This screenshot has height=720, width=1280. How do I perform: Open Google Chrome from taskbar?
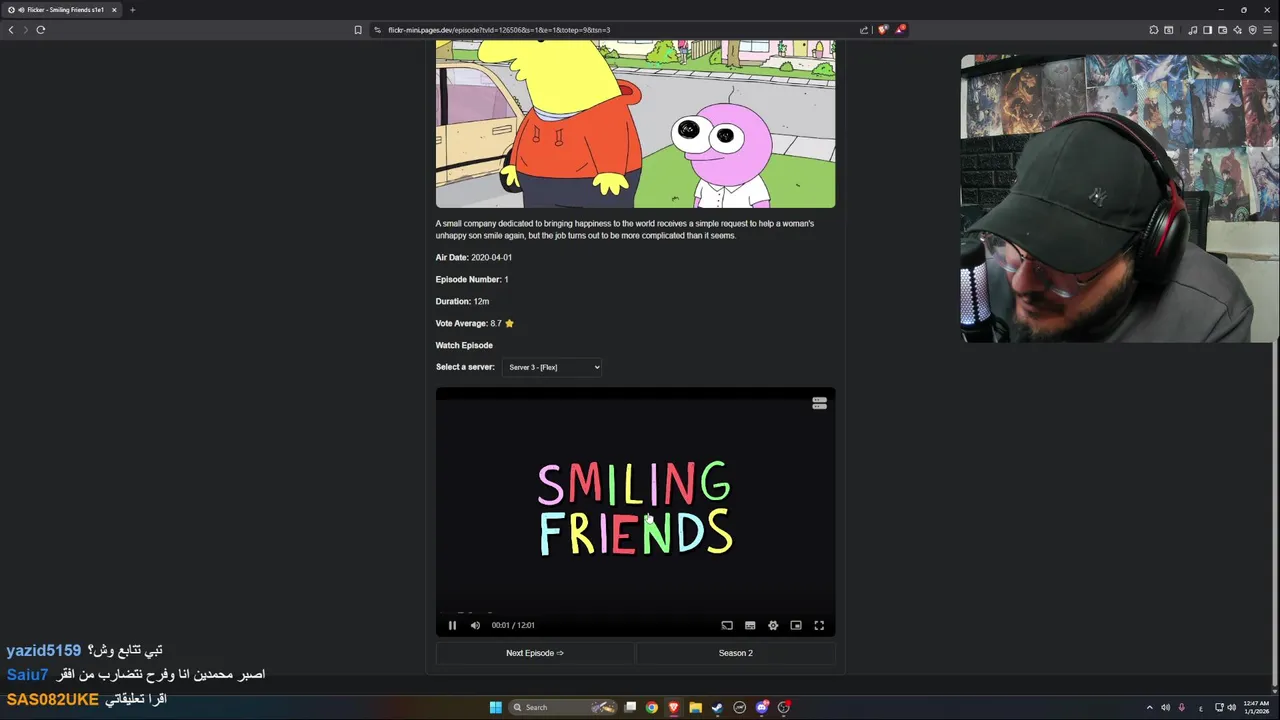coord(652,707)
